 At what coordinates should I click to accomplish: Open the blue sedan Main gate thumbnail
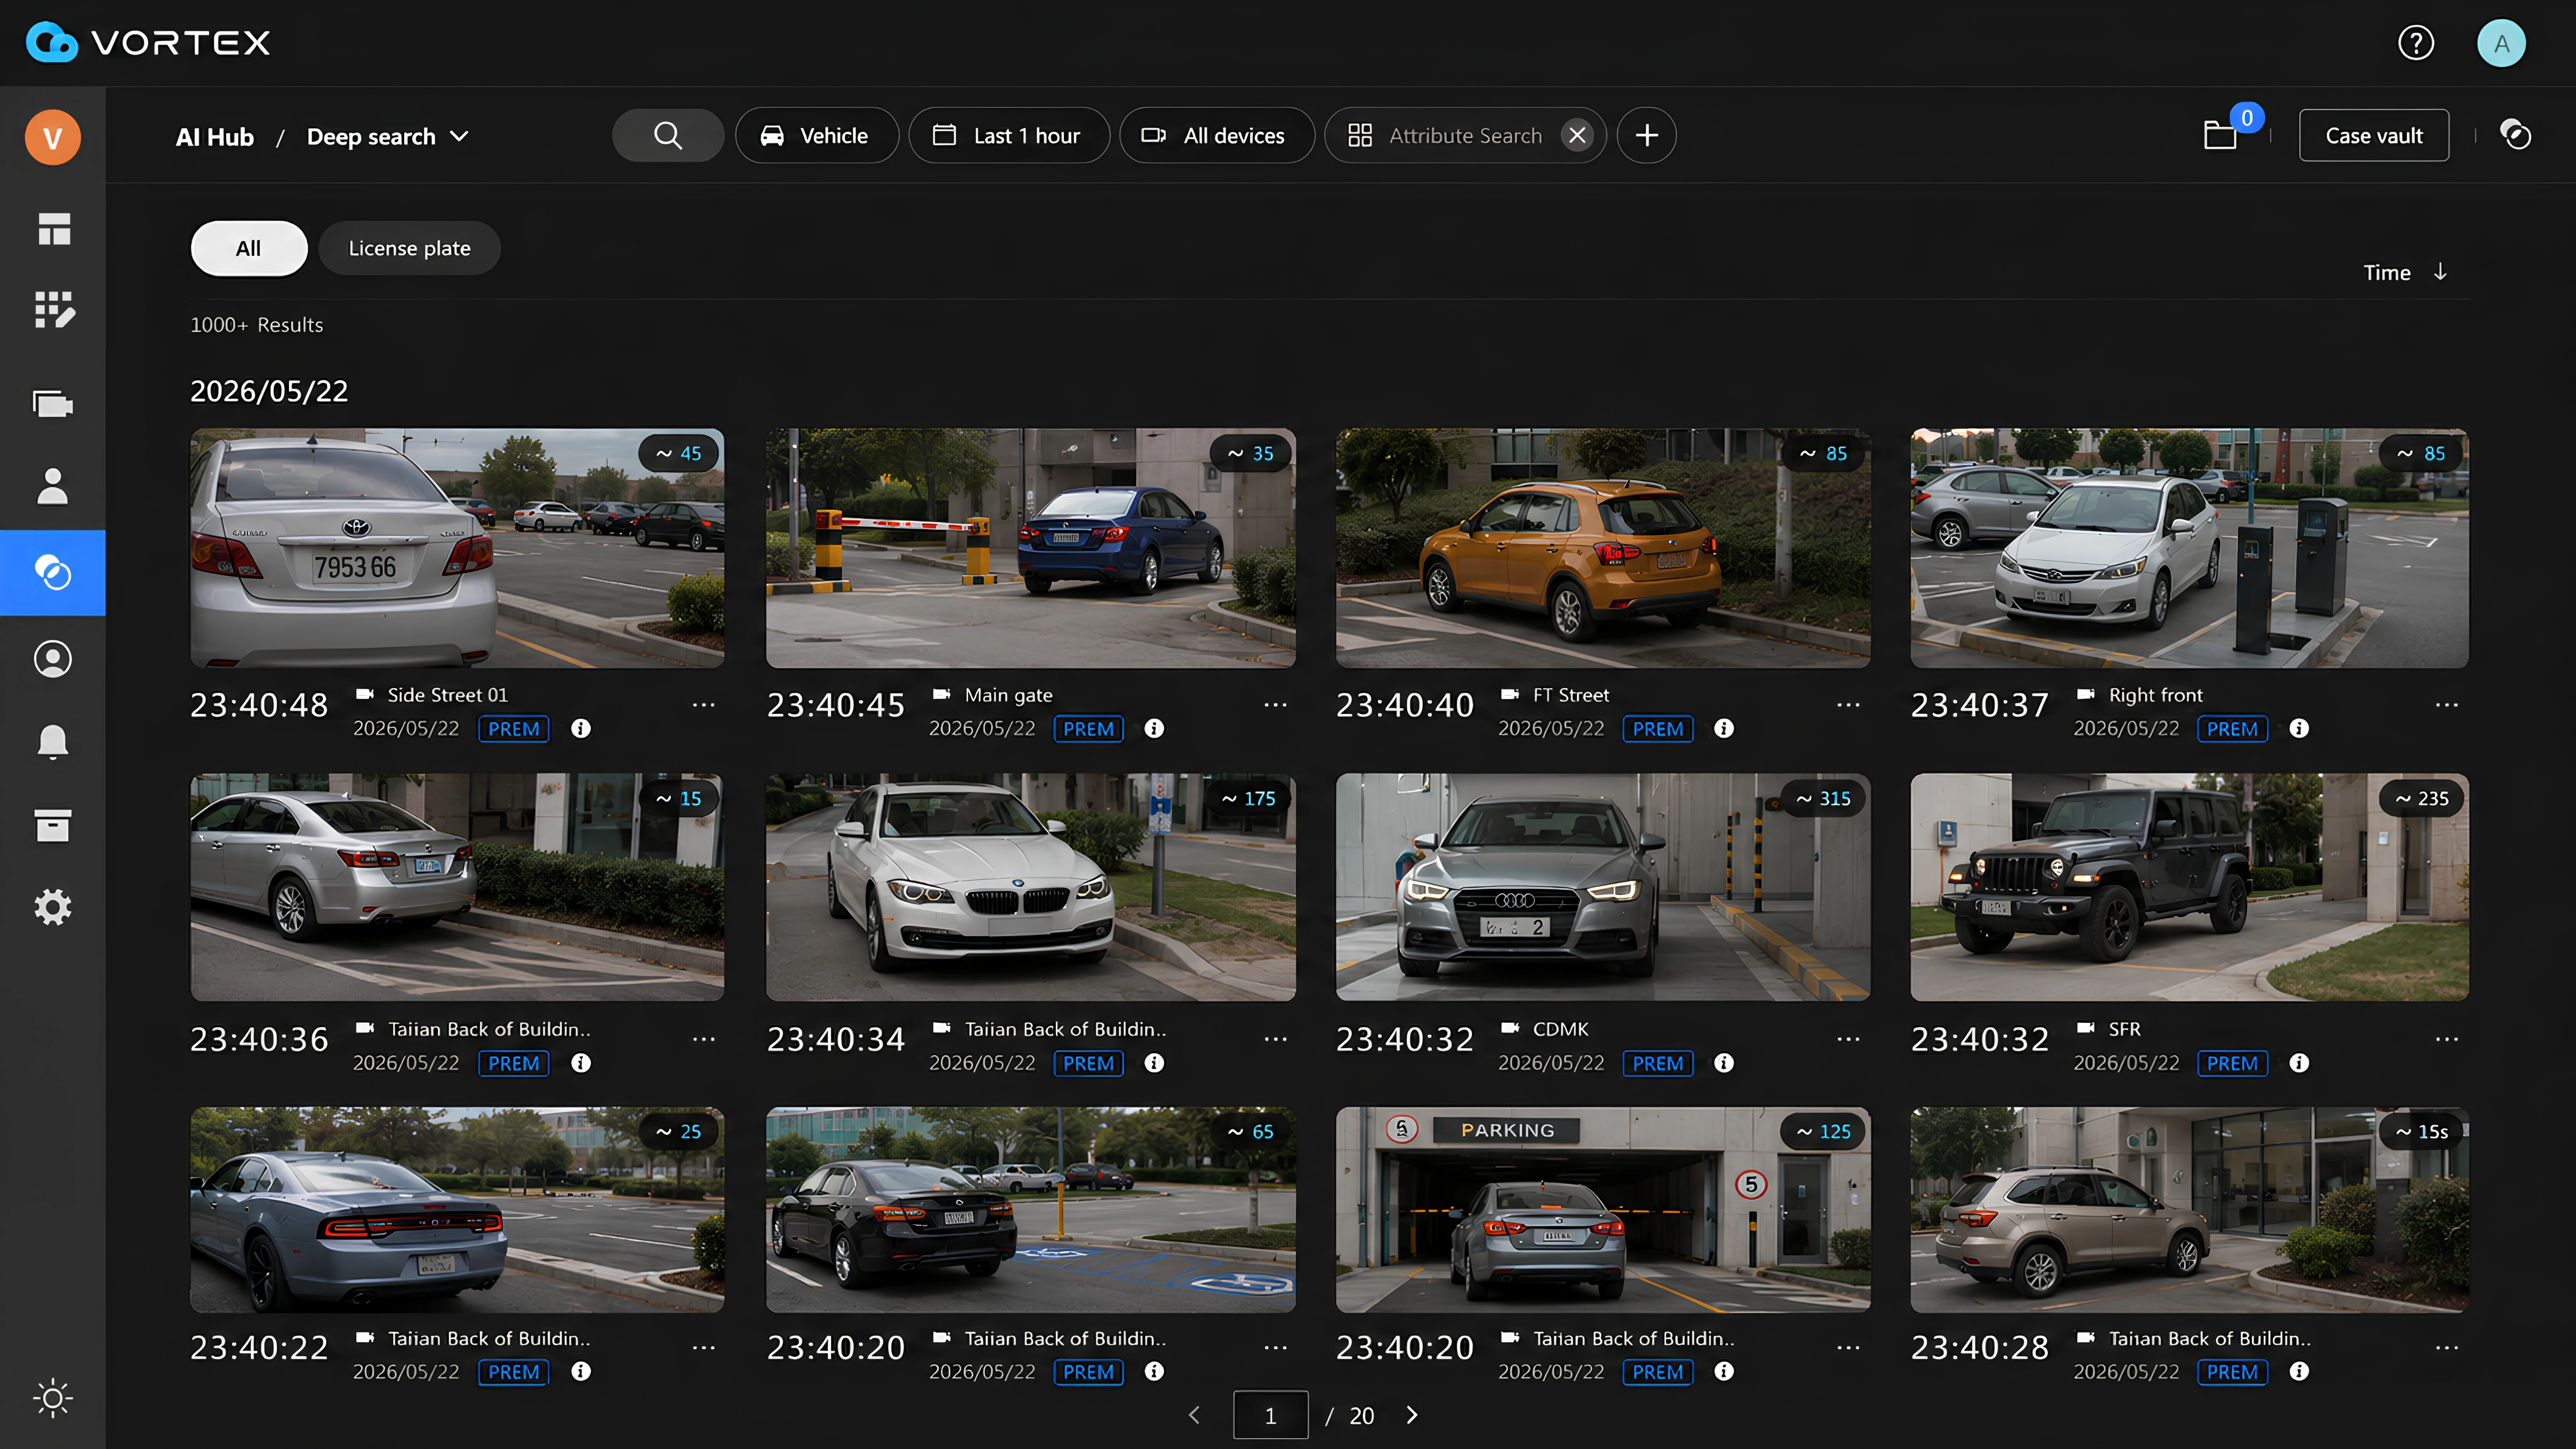(x=1030, y=548)
